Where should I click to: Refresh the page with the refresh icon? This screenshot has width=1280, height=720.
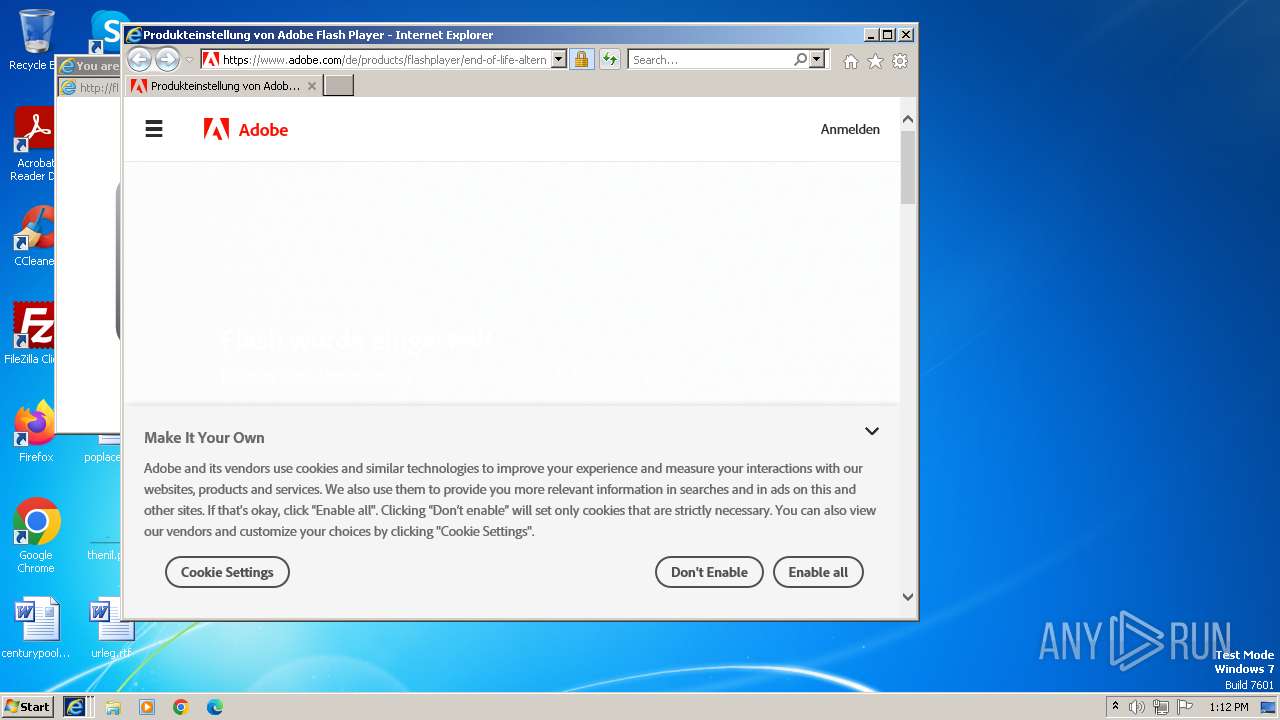609,60
